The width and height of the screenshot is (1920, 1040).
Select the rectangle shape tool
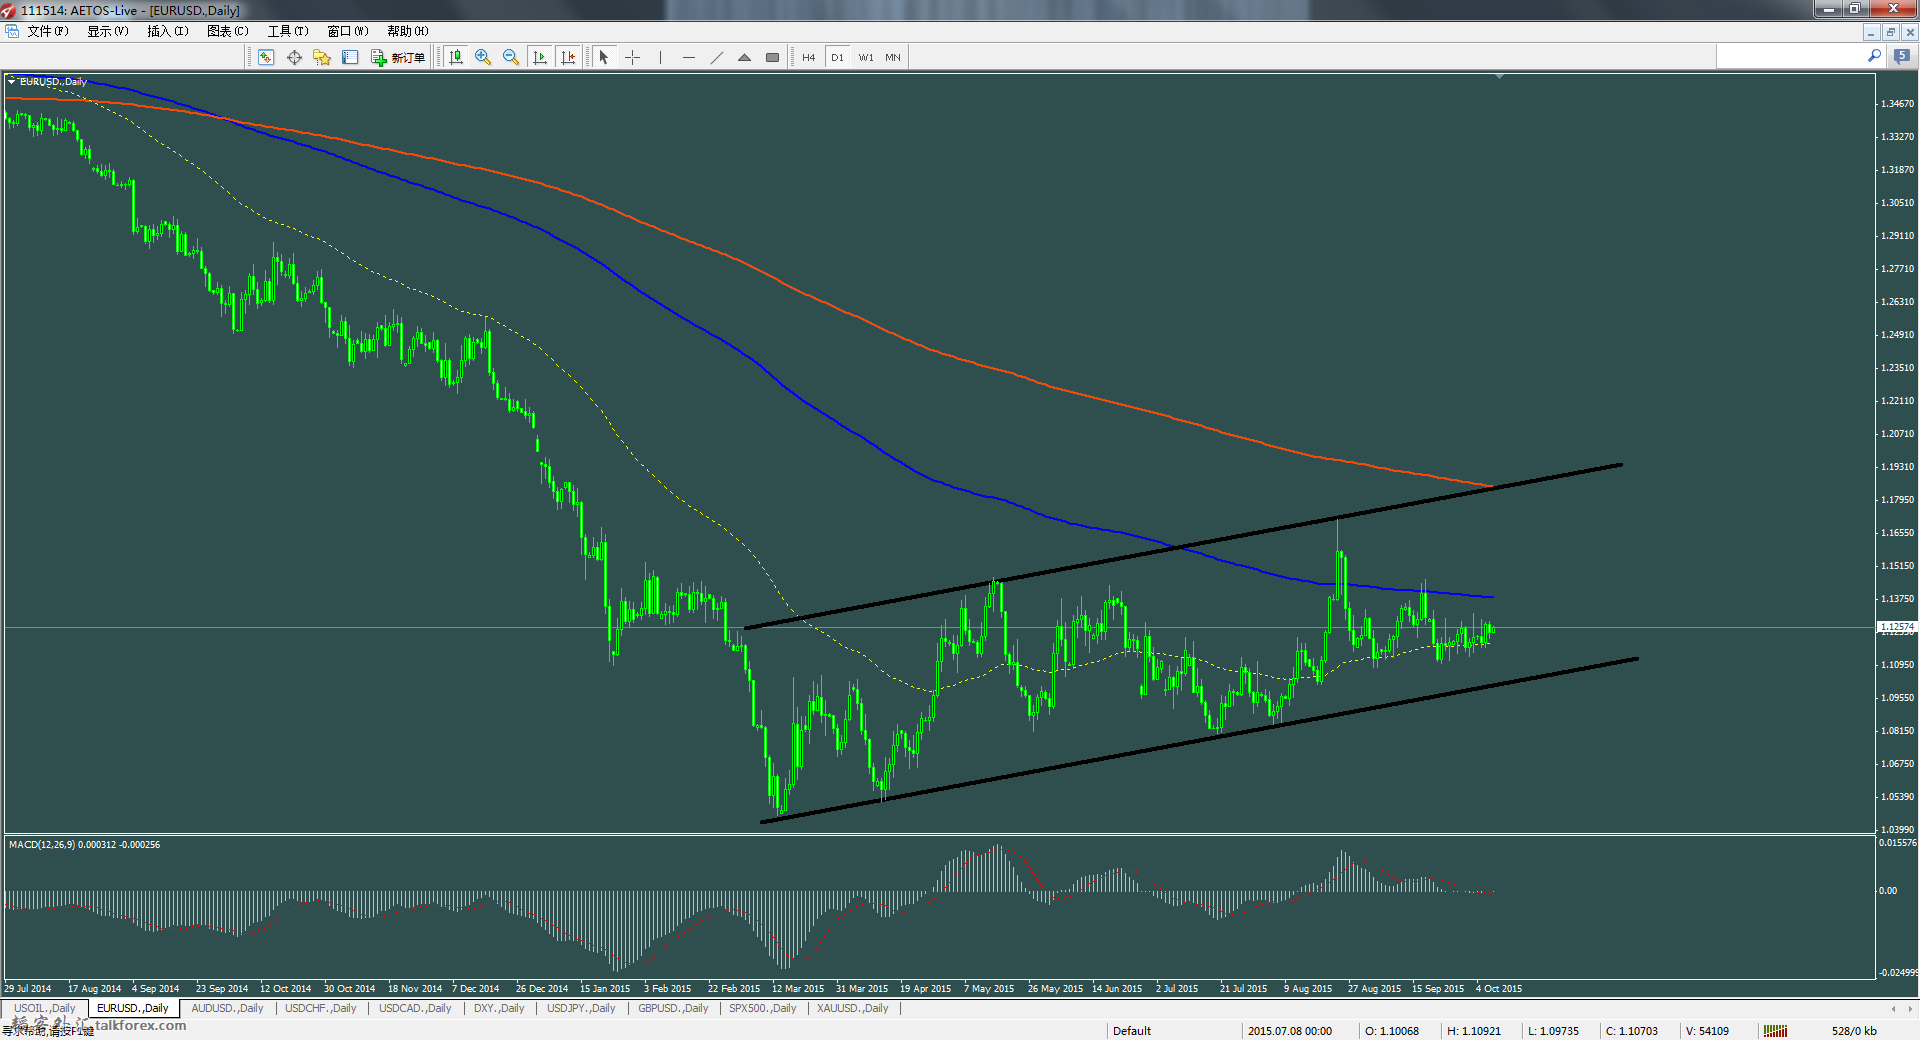click(772, 57)
